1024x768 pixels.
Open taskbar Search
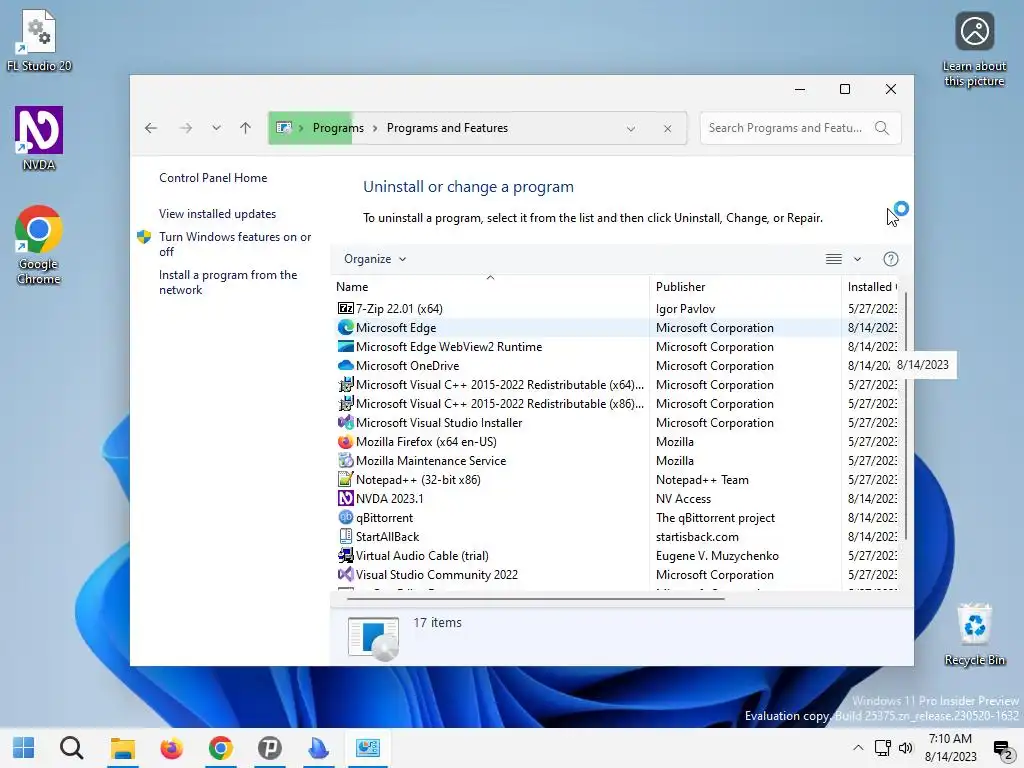(x=72, y=748)
